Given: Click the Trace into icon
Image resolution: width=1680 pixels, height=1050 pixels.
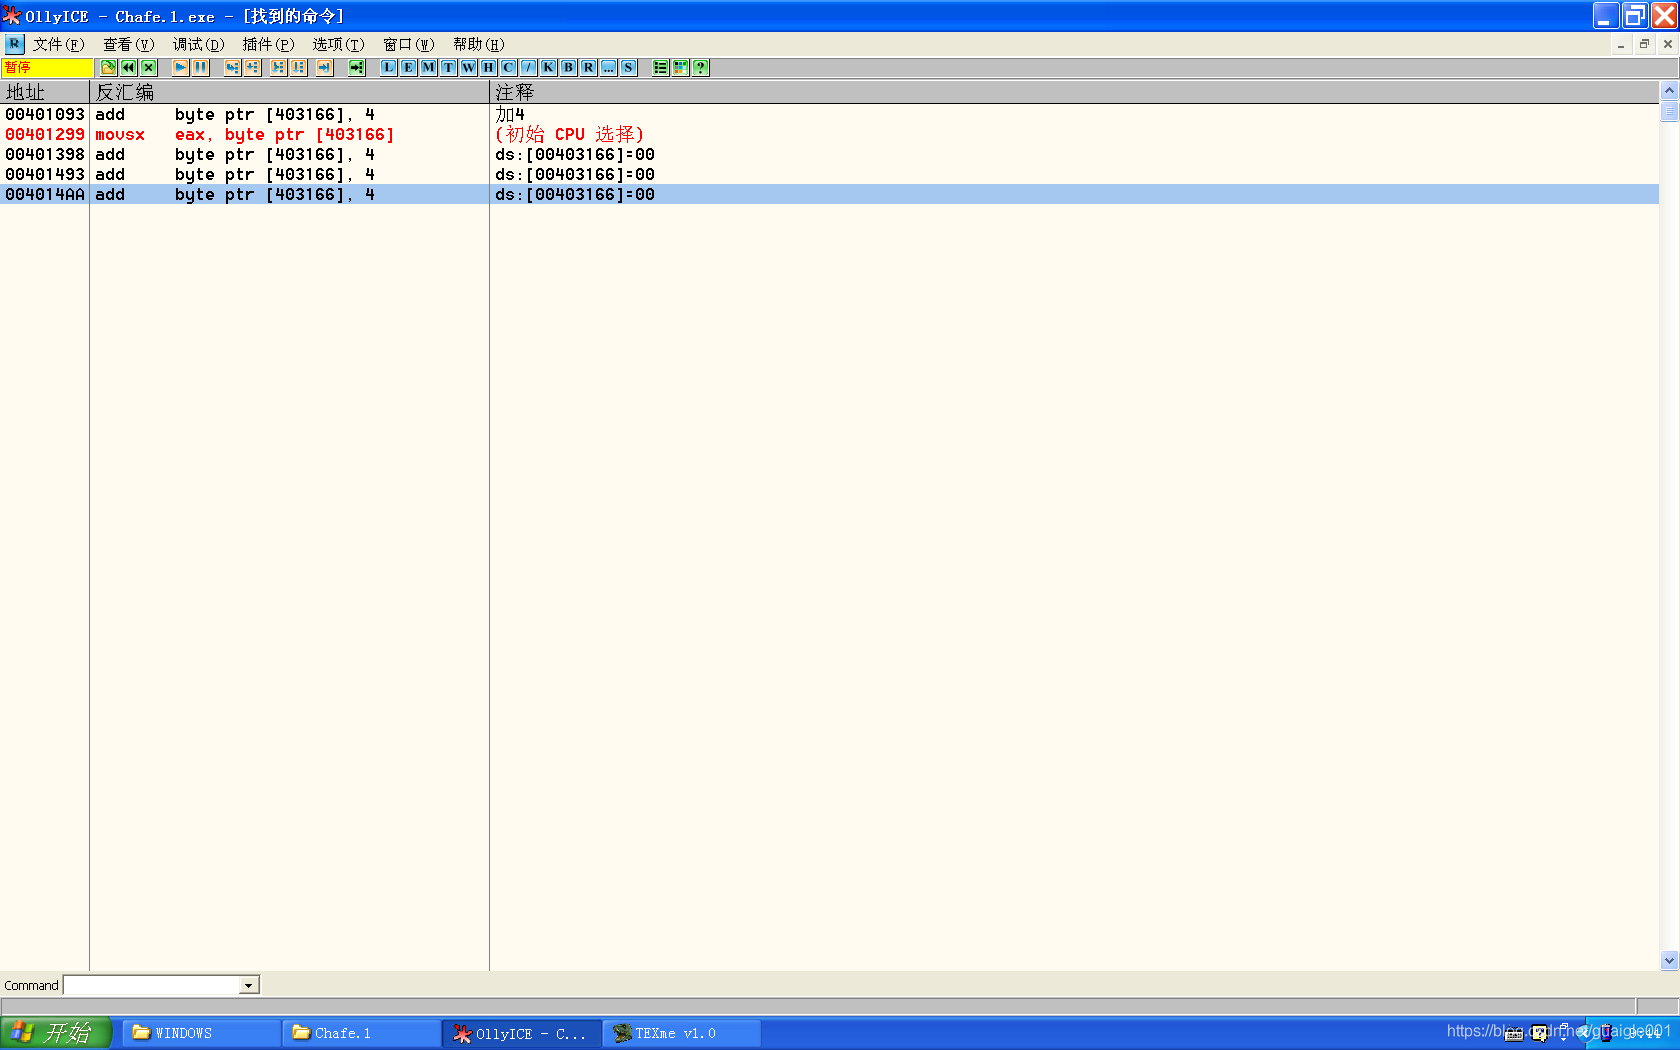Looking at the screenshot, I should point(279,67).
